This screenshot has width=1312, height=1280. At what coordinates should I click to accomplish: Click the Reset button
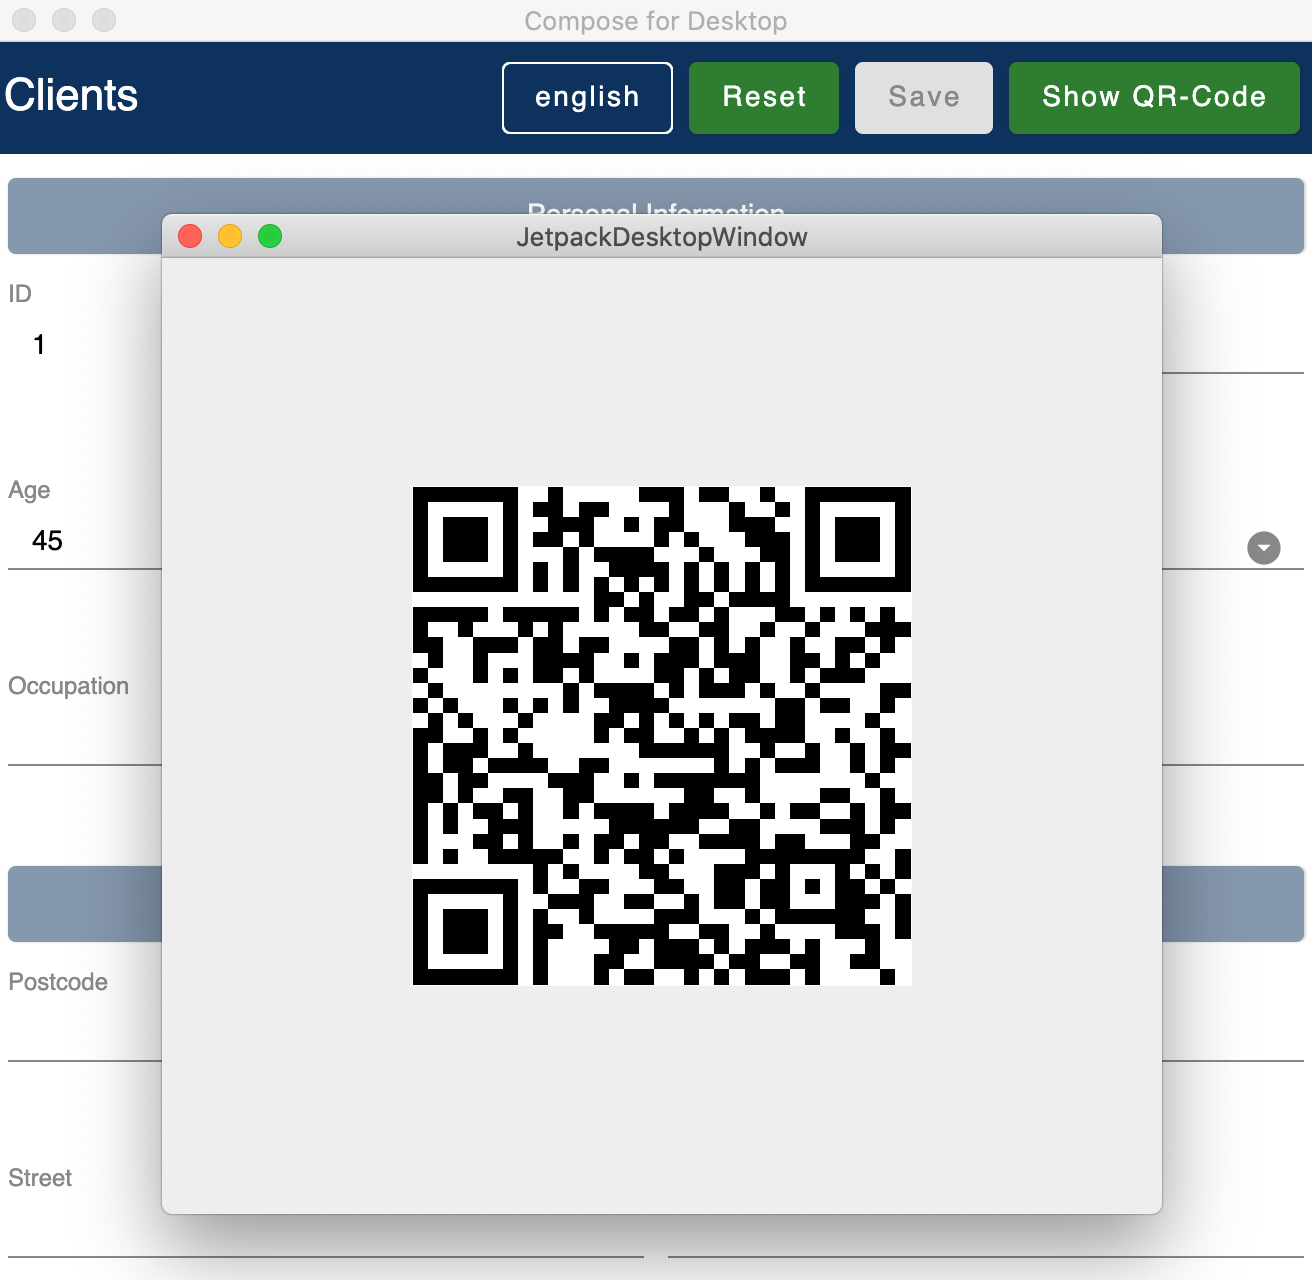click(764, 98)
